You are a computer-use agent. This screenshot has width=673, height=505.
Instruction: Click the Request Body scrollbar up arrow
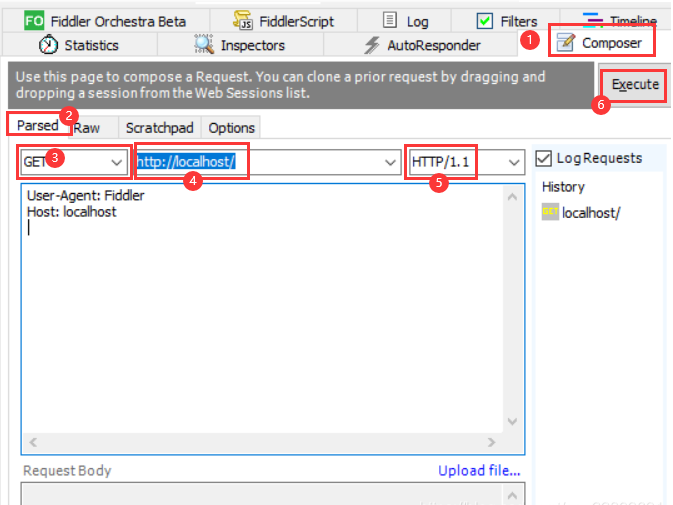(512, 496)
